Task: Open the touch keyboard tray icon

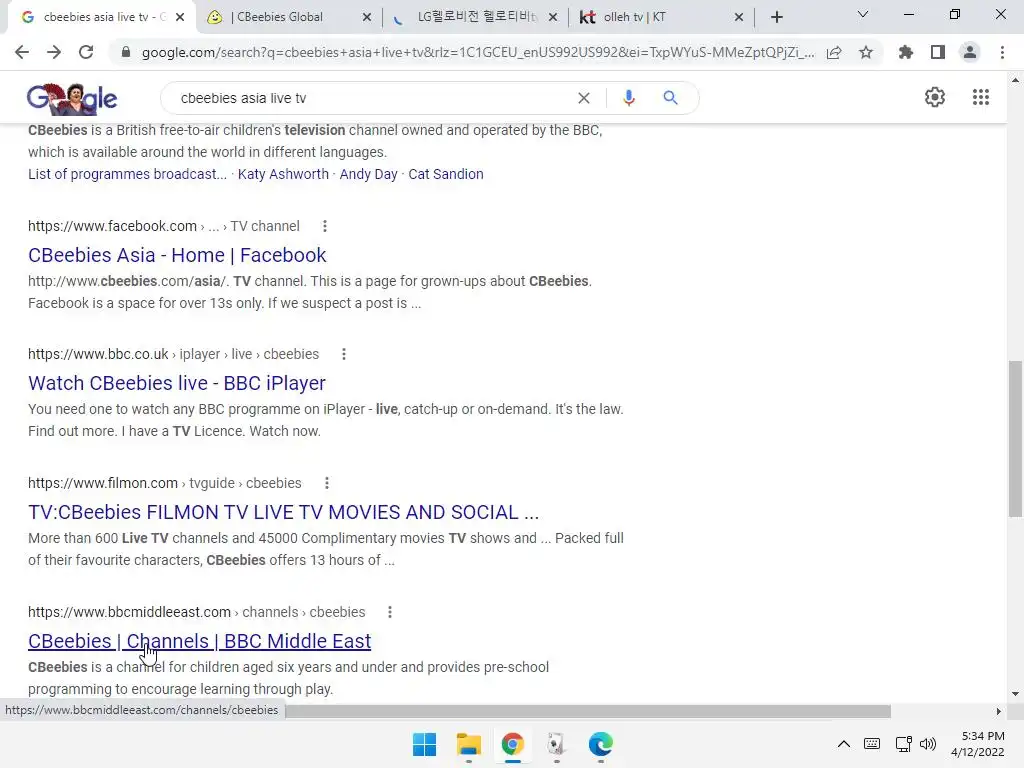Action: [x=871, y=744]
